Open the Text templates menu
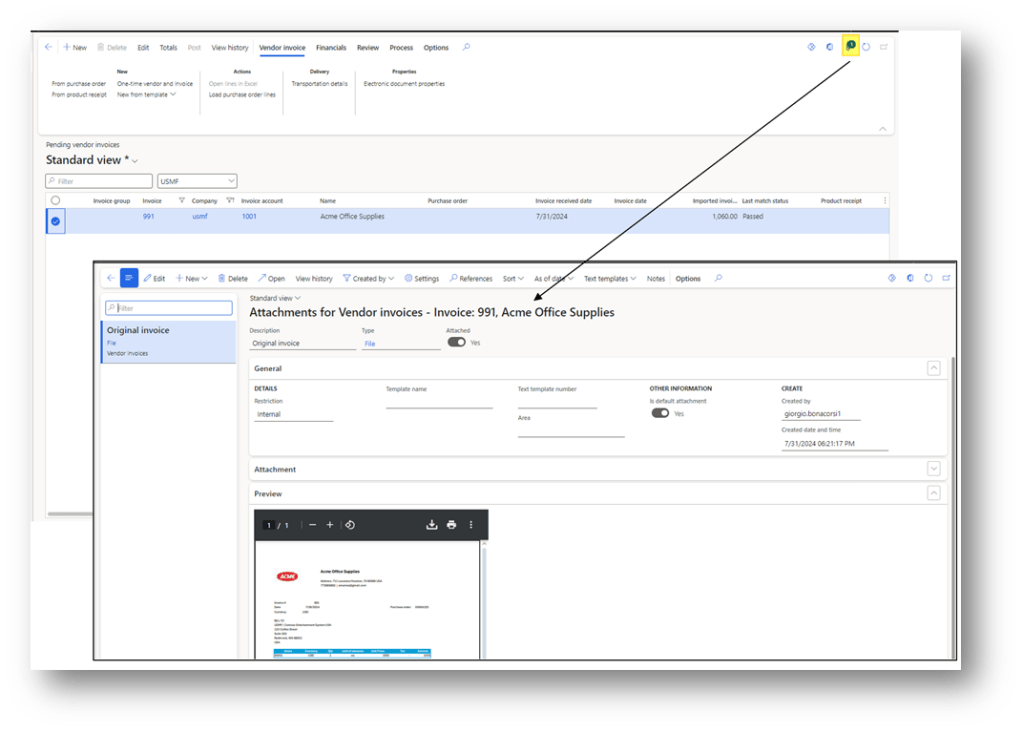This screenshot has height=732, width=1023. pos(609,279)
